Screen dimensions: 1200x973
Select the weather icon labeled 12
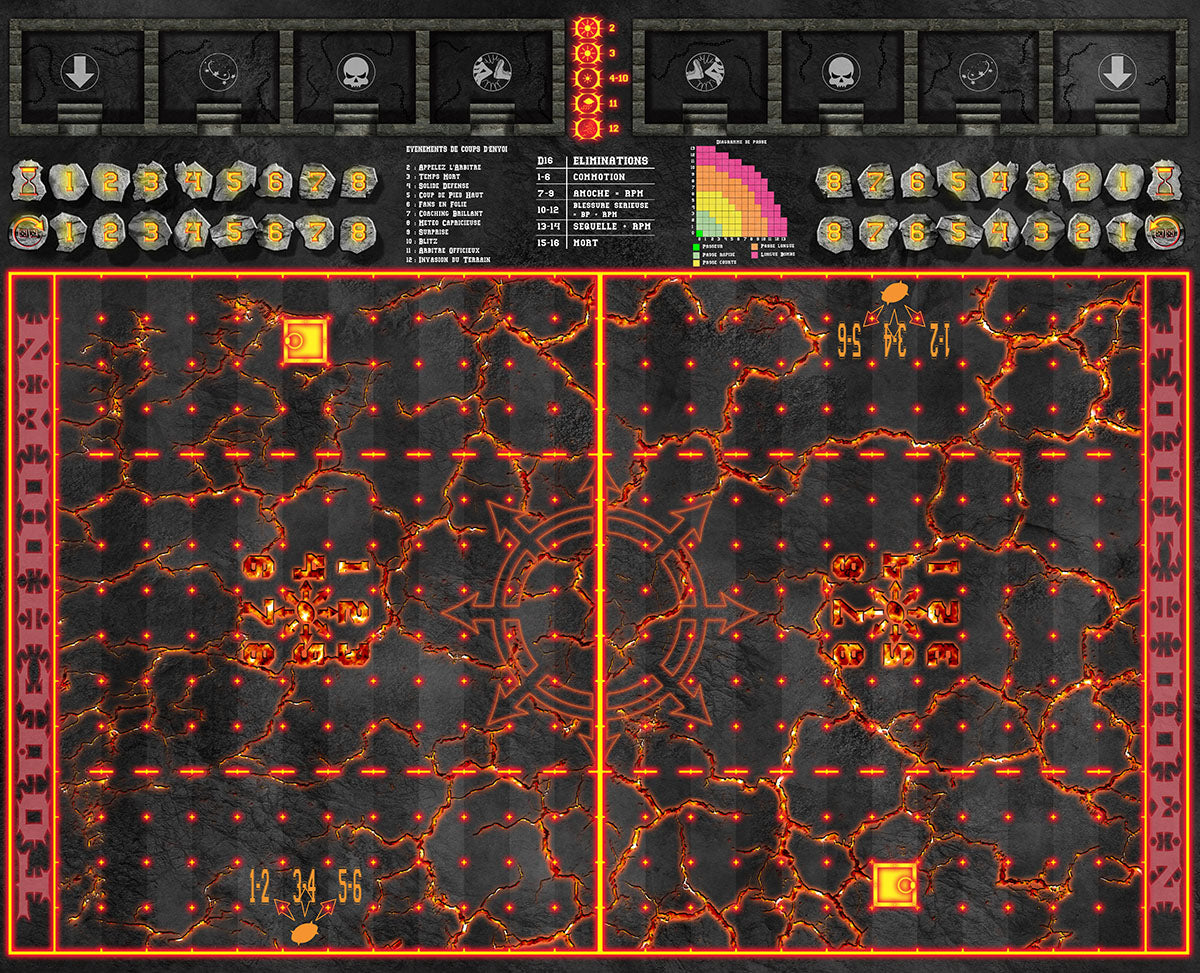(586, 127)
